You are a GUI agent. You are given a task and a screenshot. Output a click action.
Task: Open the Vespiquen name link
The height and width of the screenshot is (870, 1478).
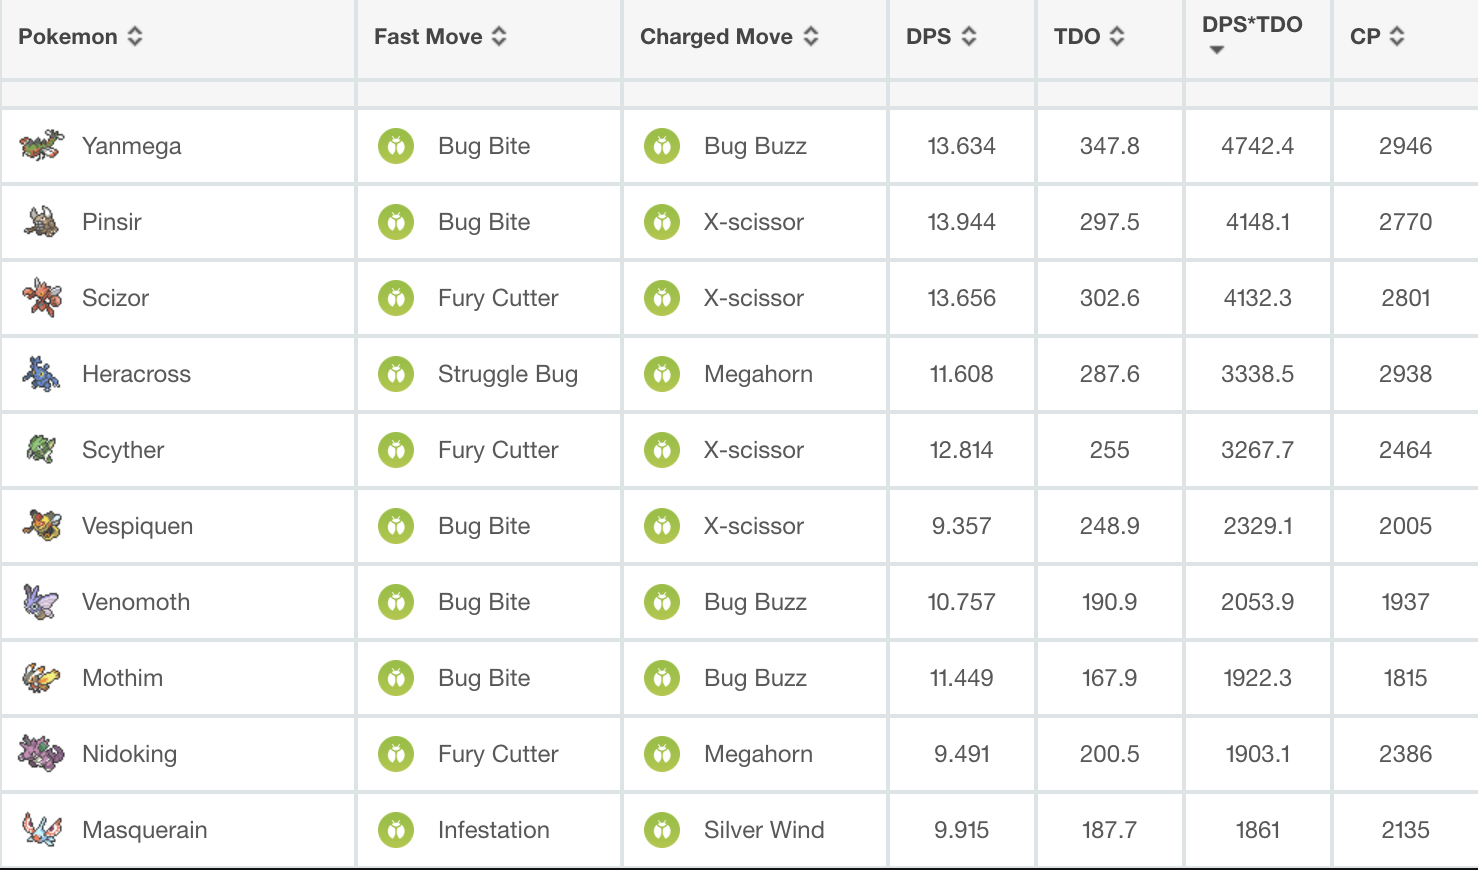[137, 526]
